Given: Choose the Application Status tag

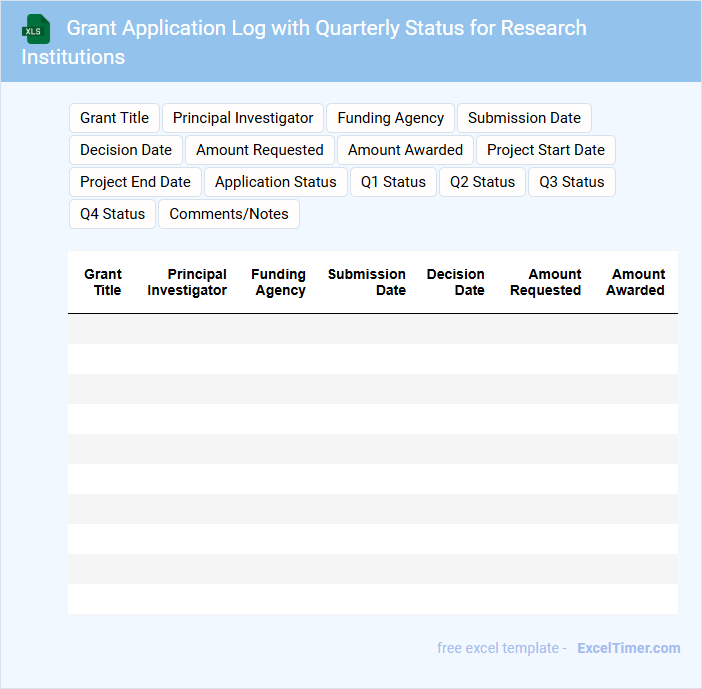Looking at the screenshot, I should point(275,182).
